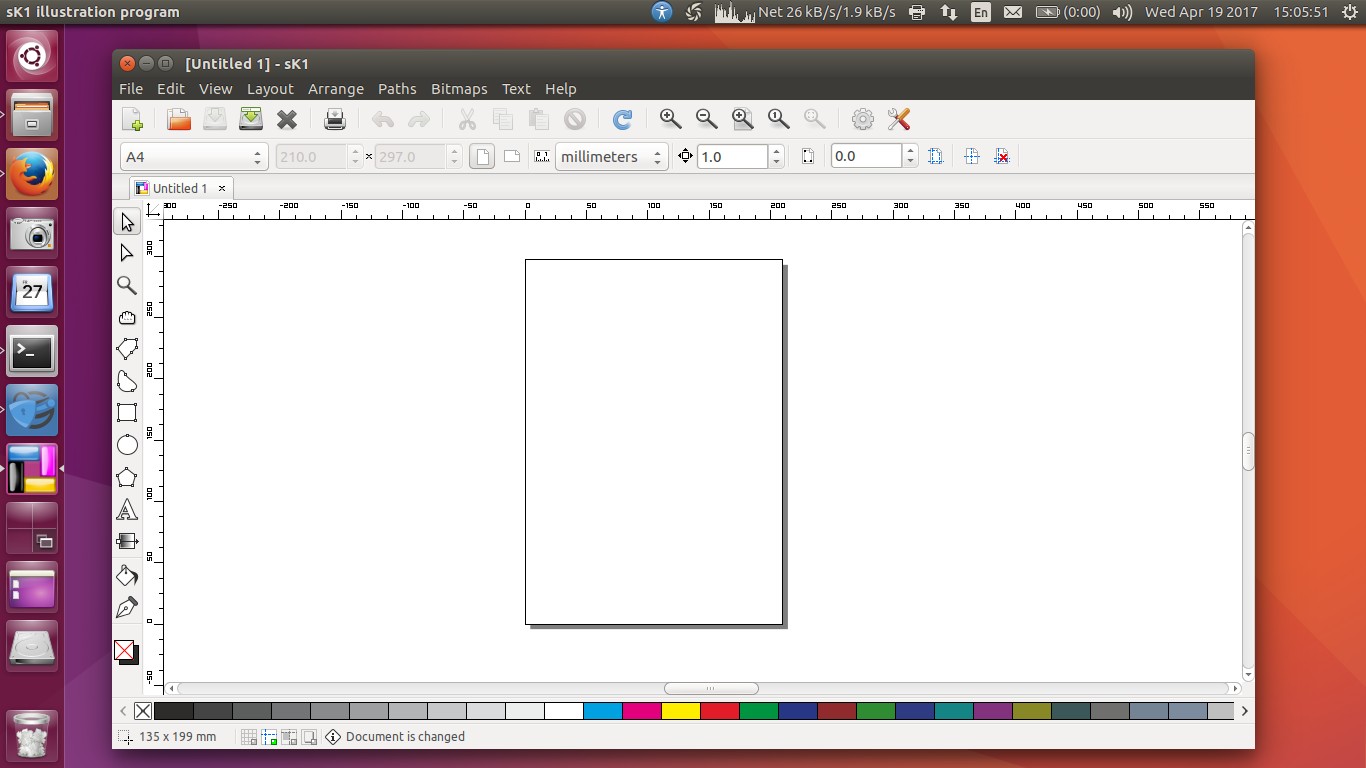Image resolution: width=1366 pixels, height=768 pixels.
Task: Pick the cyan color swatch
Action: pos(602,711)
